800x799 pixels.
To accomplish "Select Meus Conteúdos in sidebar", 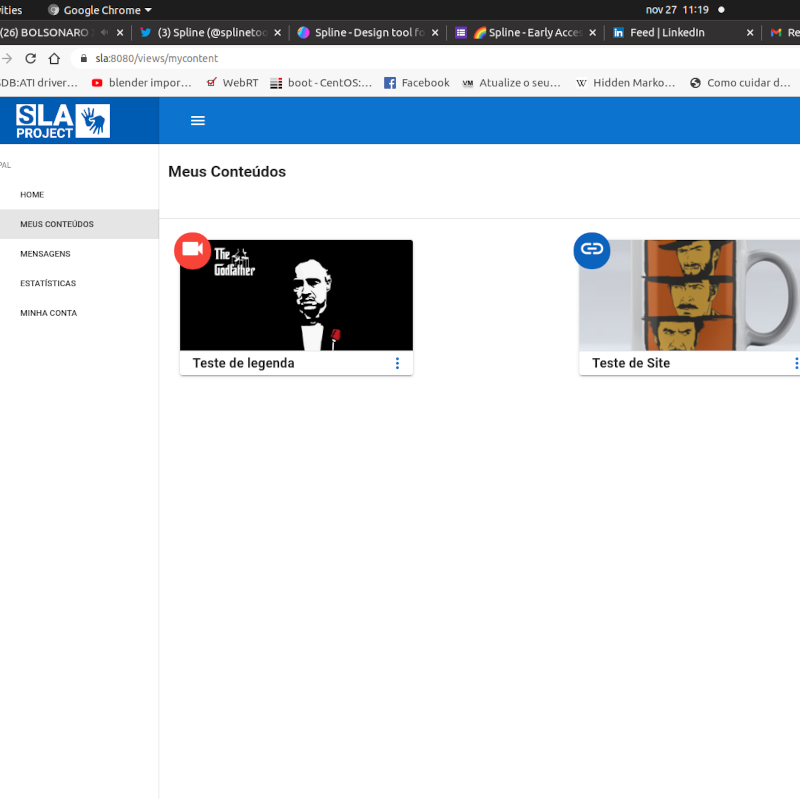I will pos(57,224).
